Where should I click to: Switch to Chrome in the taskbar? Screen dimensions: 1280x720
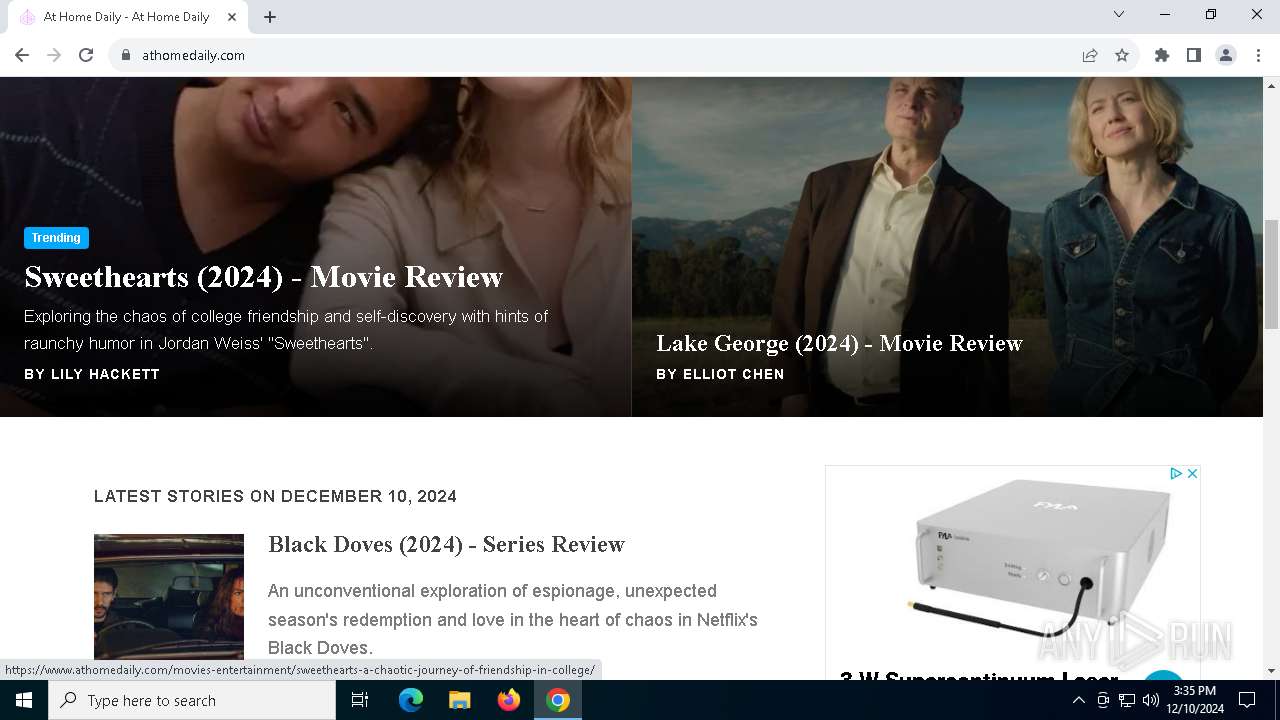(558, 700)
